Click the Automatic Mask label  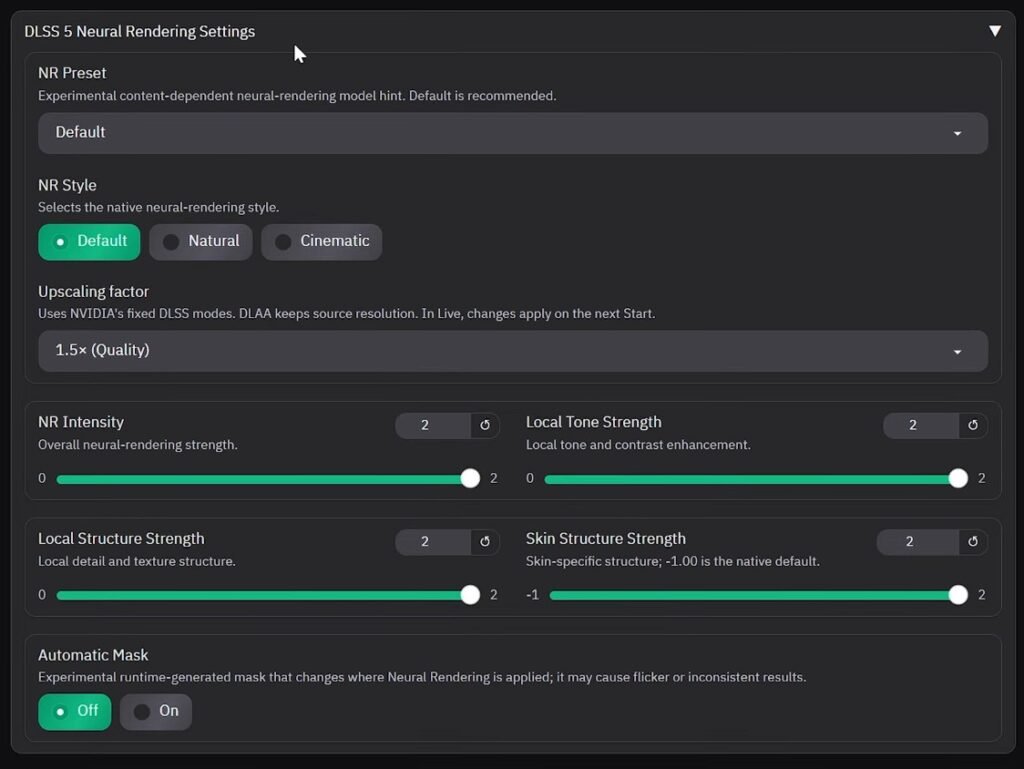[x=93, y=655]
